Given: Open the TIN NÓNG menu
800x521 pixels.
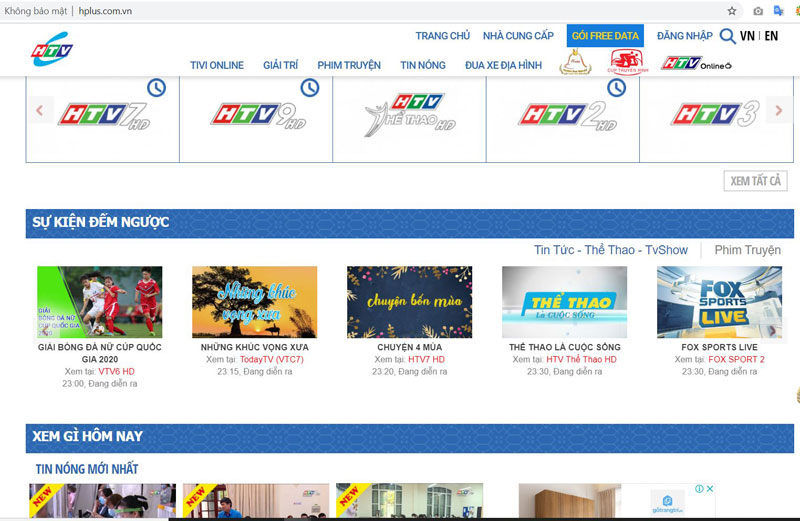Looking at the screenshot, I should click(423, 65).
